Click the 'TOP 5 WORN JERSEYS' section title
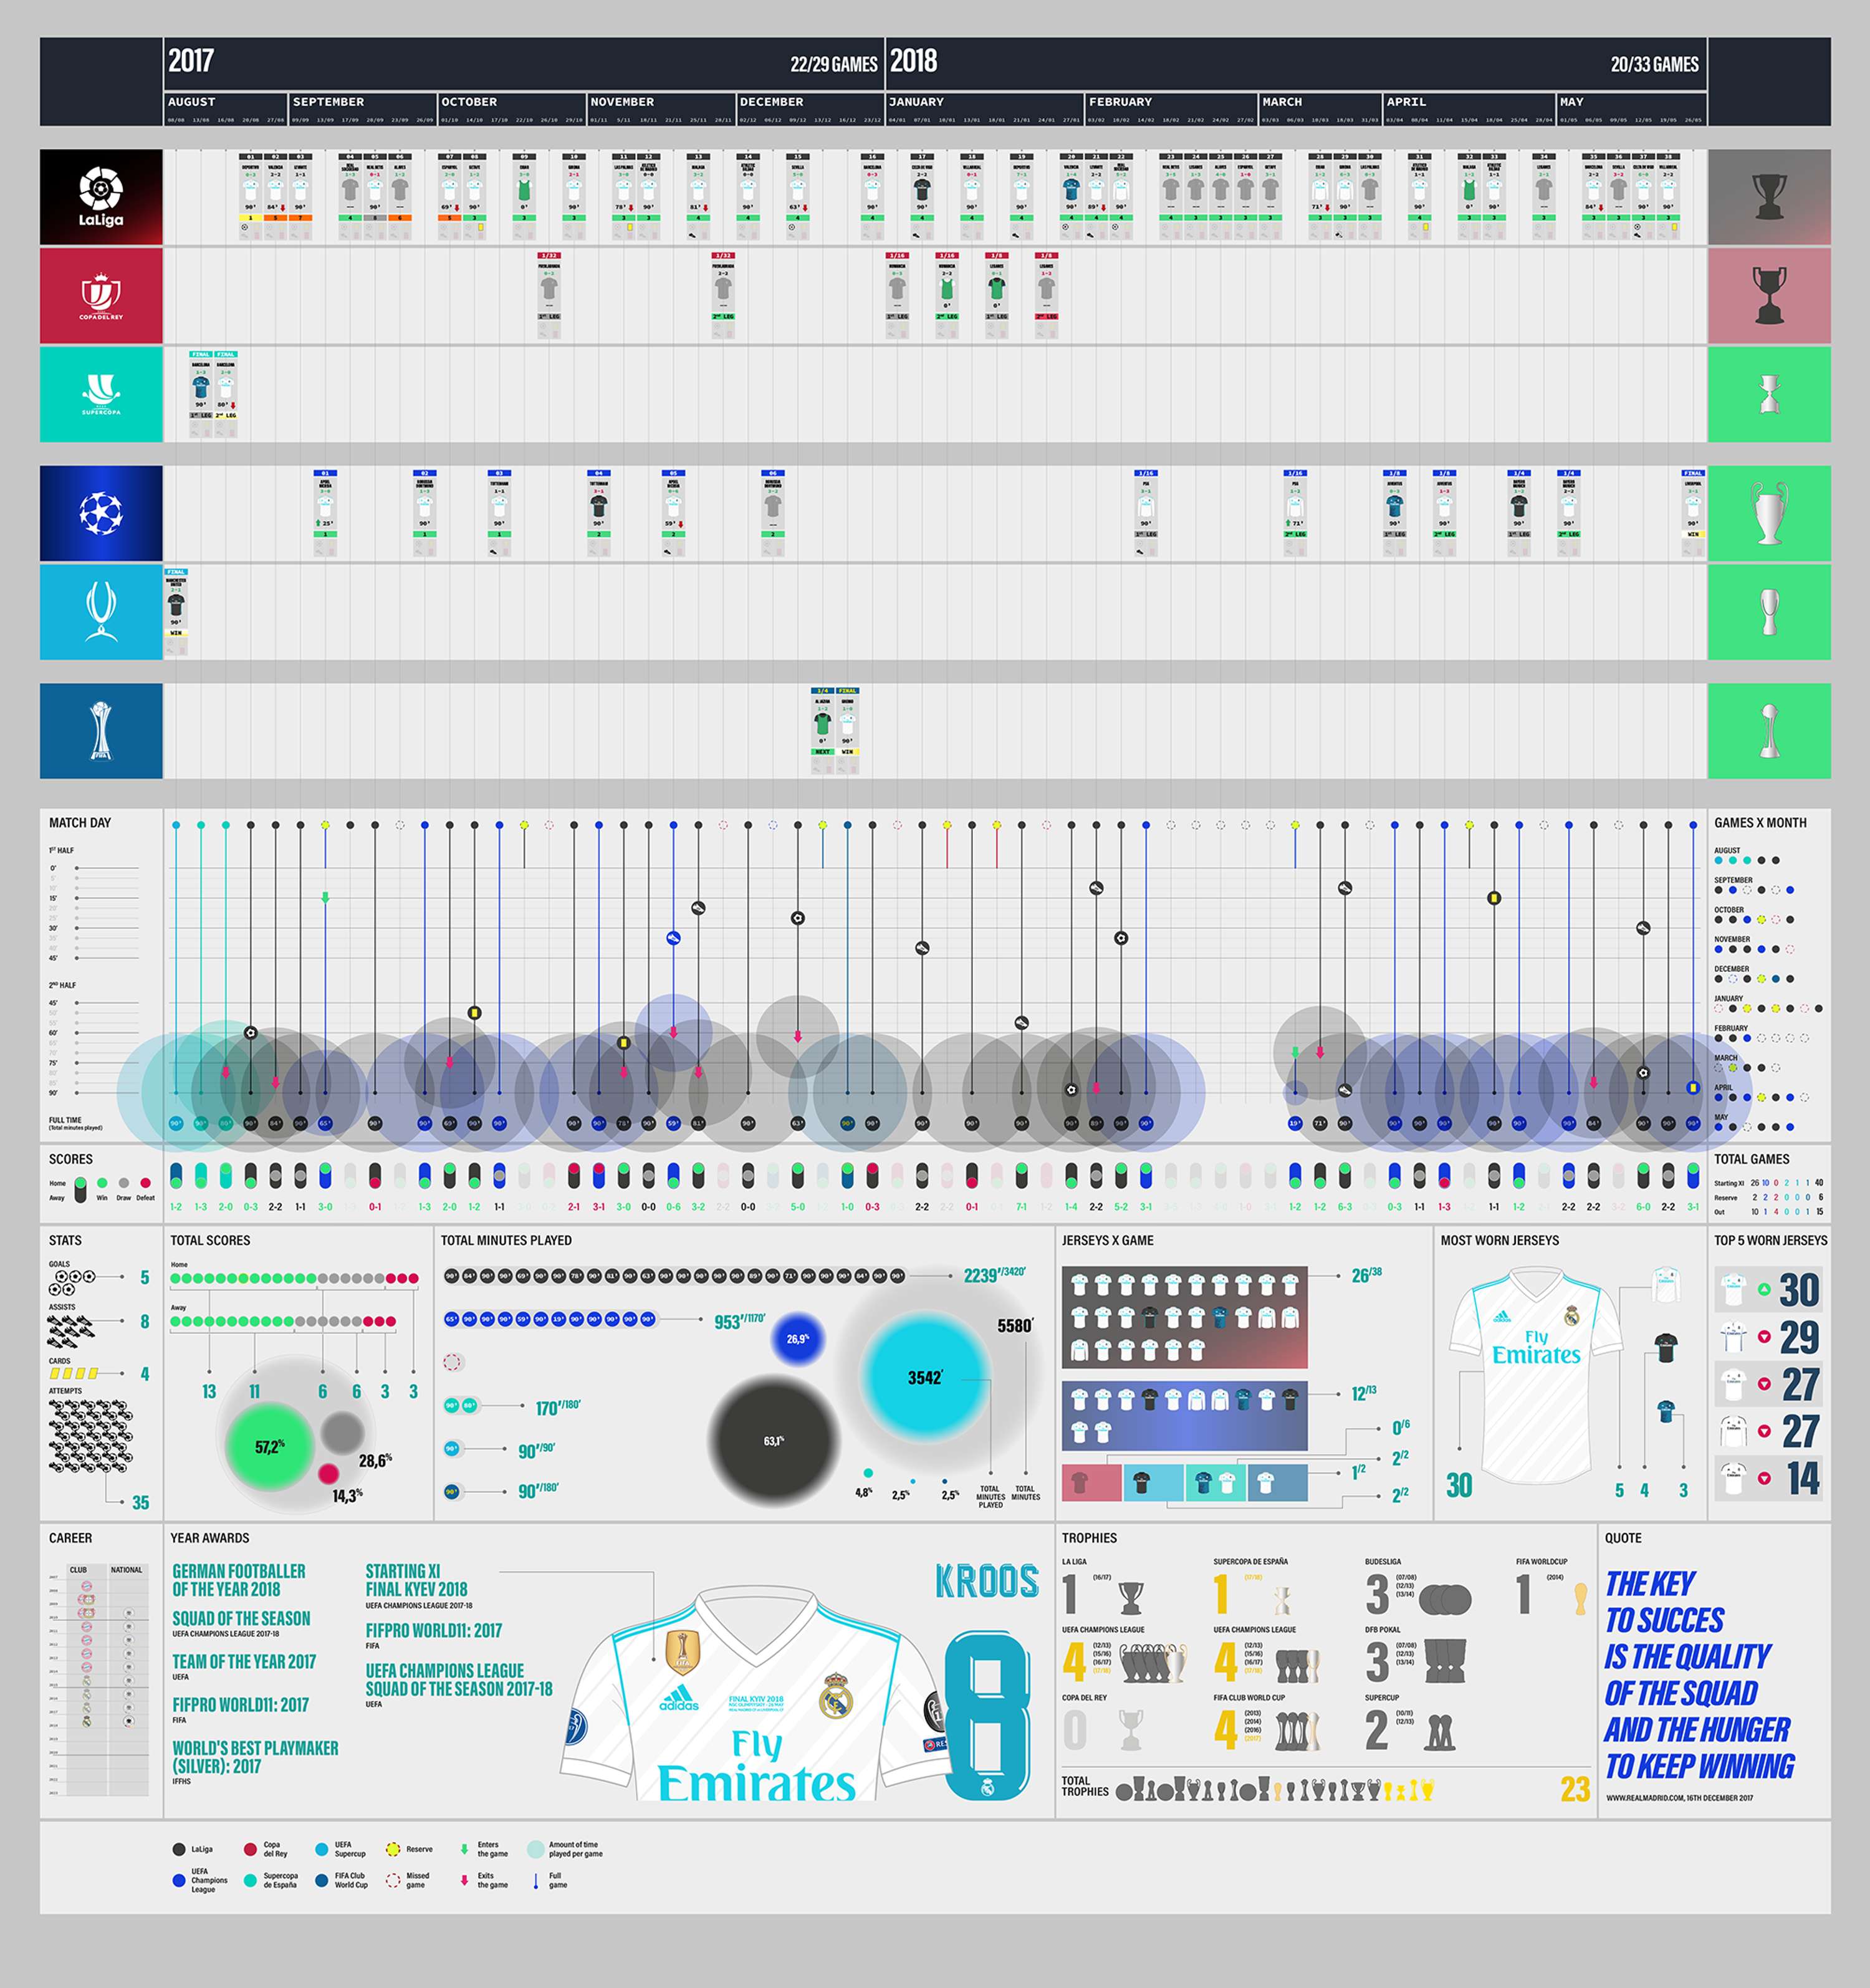The image size is (1870, 1988). pyautogui.click(x=1770, y=1240)
